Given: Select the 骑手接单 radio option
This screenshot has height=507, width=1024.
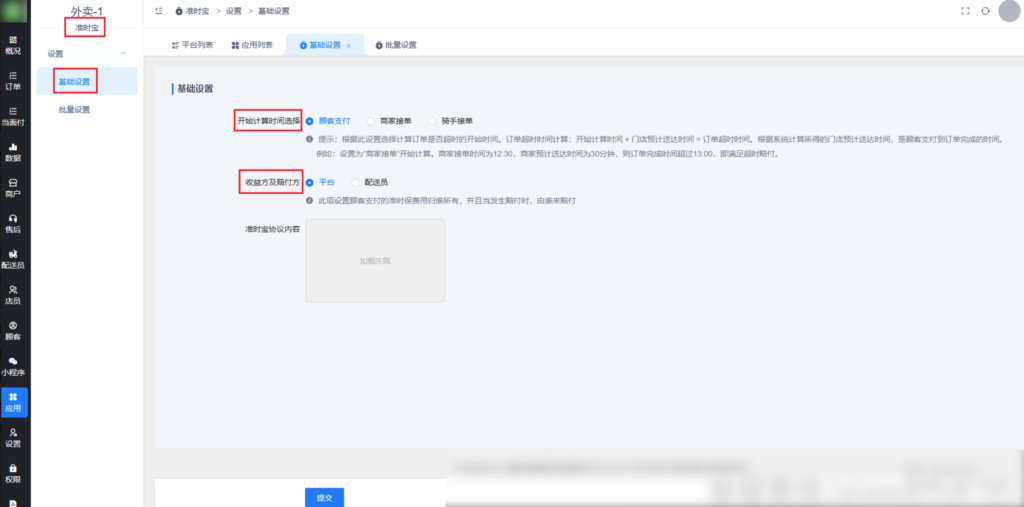Looking at the screenshot, I should pyautogui.click(x=451, y=121).
